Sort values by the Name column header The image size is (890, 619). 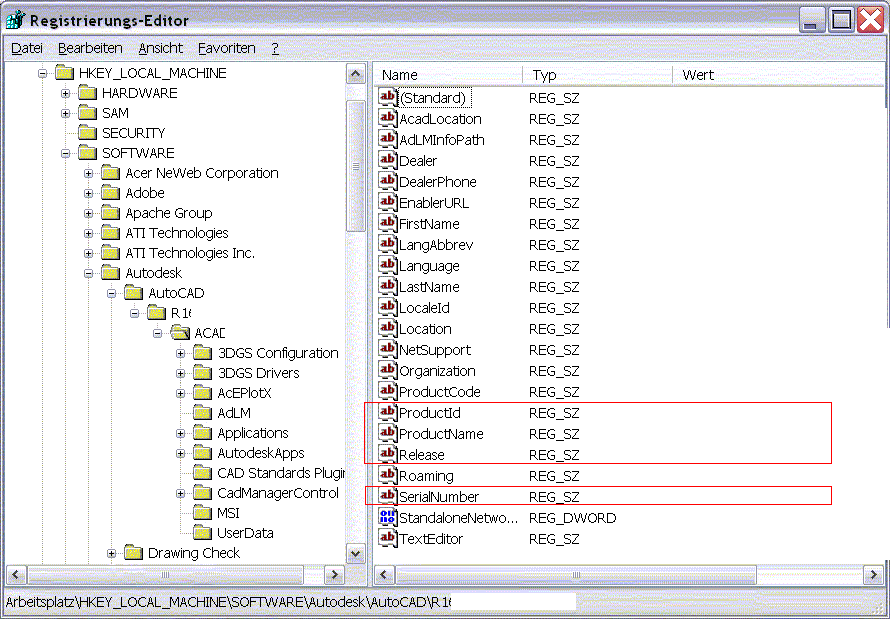[448, 75]
